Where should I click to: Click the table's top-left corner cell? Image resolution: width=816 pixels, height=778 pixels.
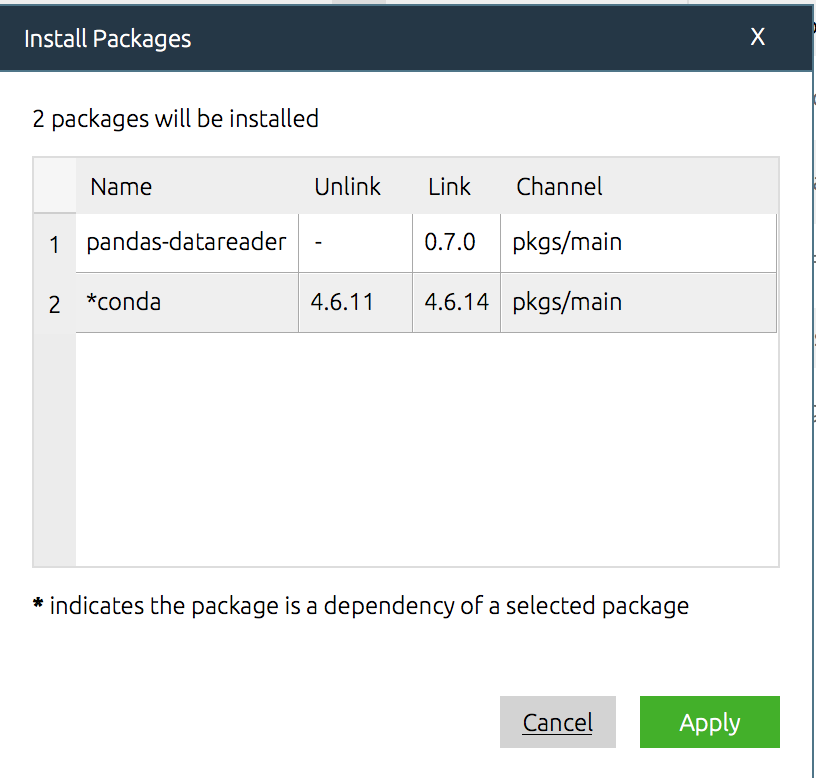click(x=54, y=186)
